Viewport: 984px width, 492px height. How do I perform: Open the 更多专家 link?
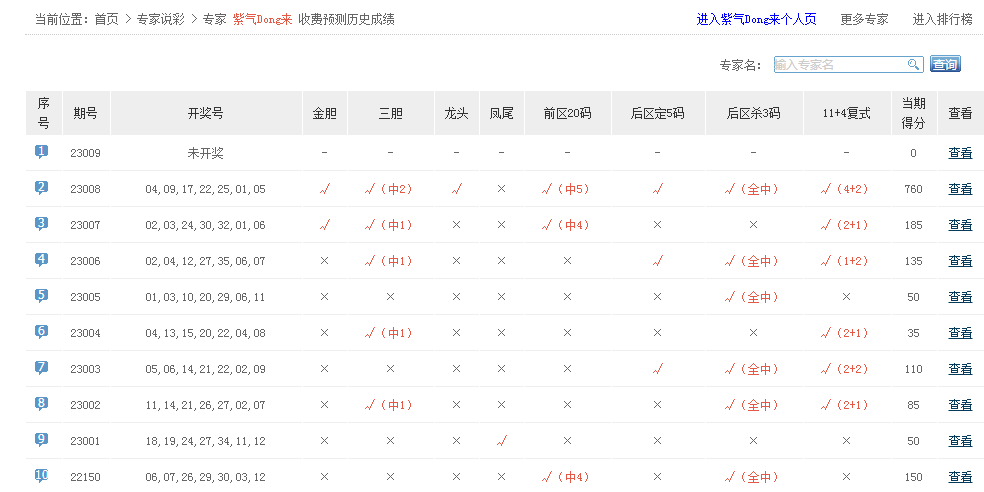point(864,19)
